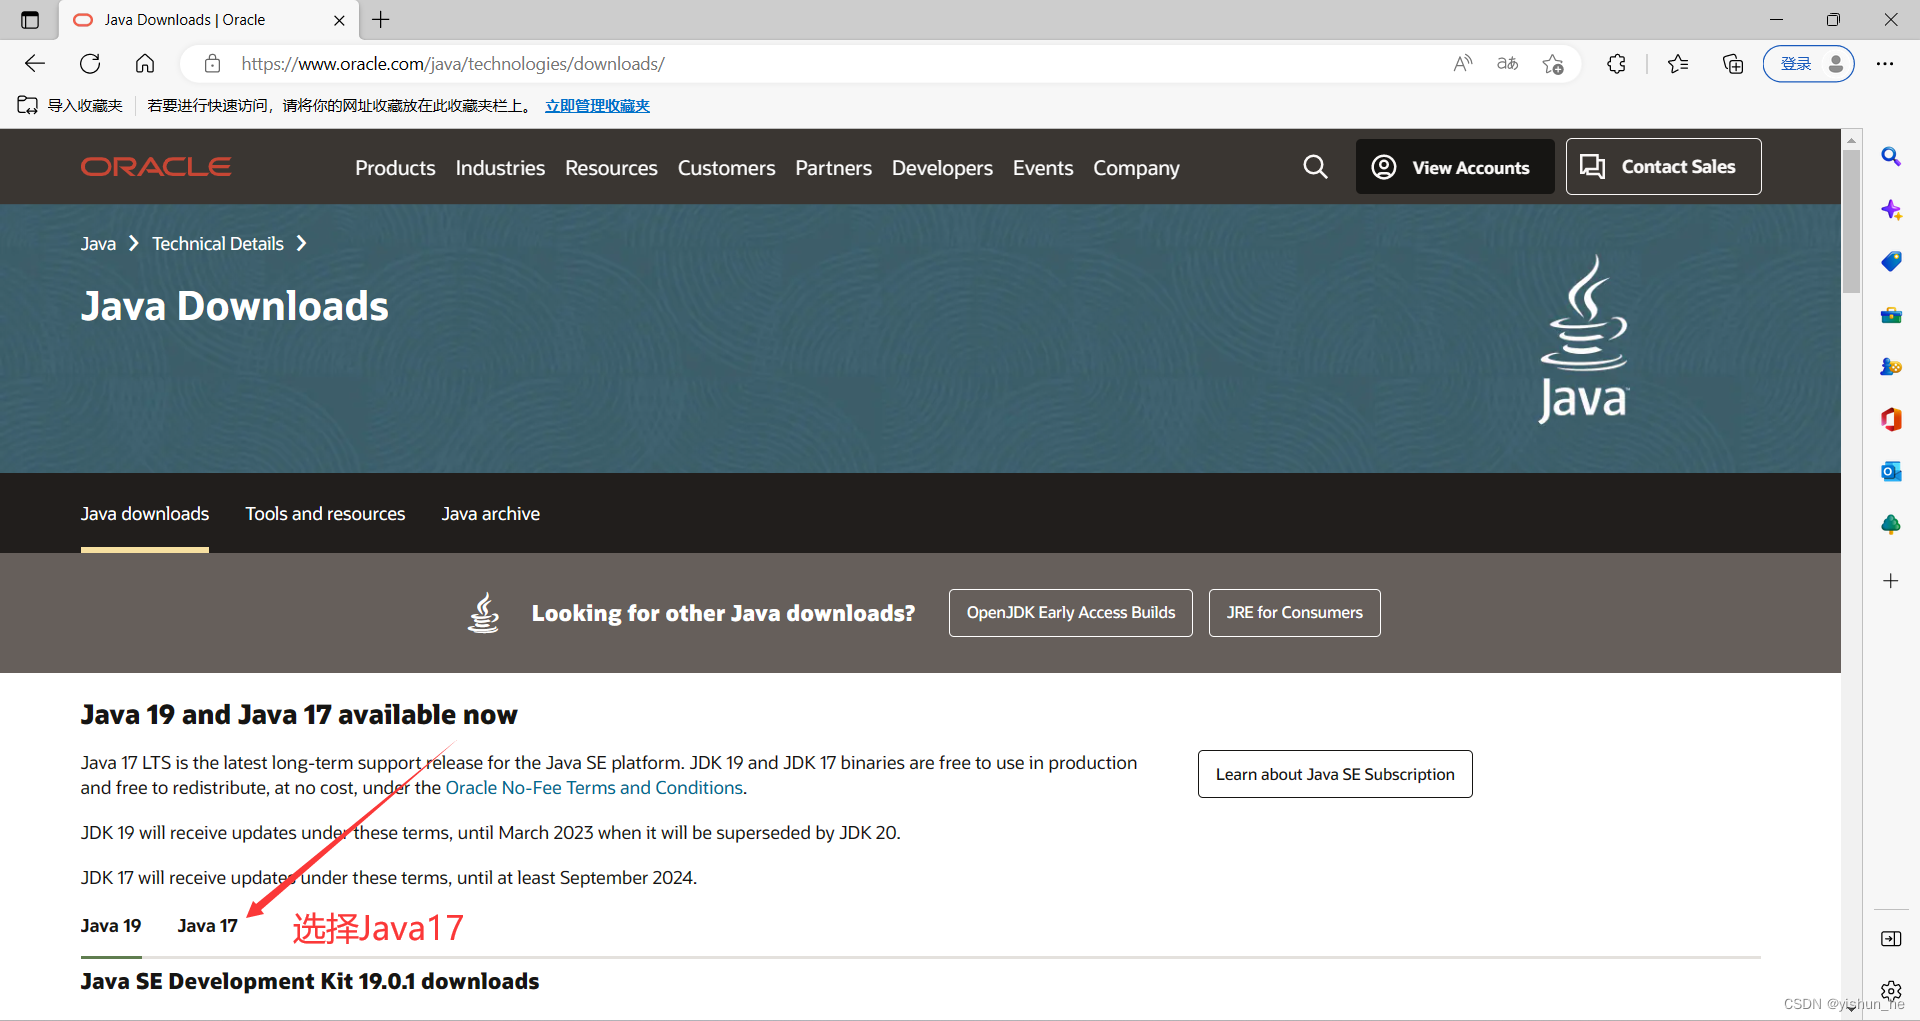Open the Company menu
This screenshot has height=1021, width=1920.
tap(1136, 168)
